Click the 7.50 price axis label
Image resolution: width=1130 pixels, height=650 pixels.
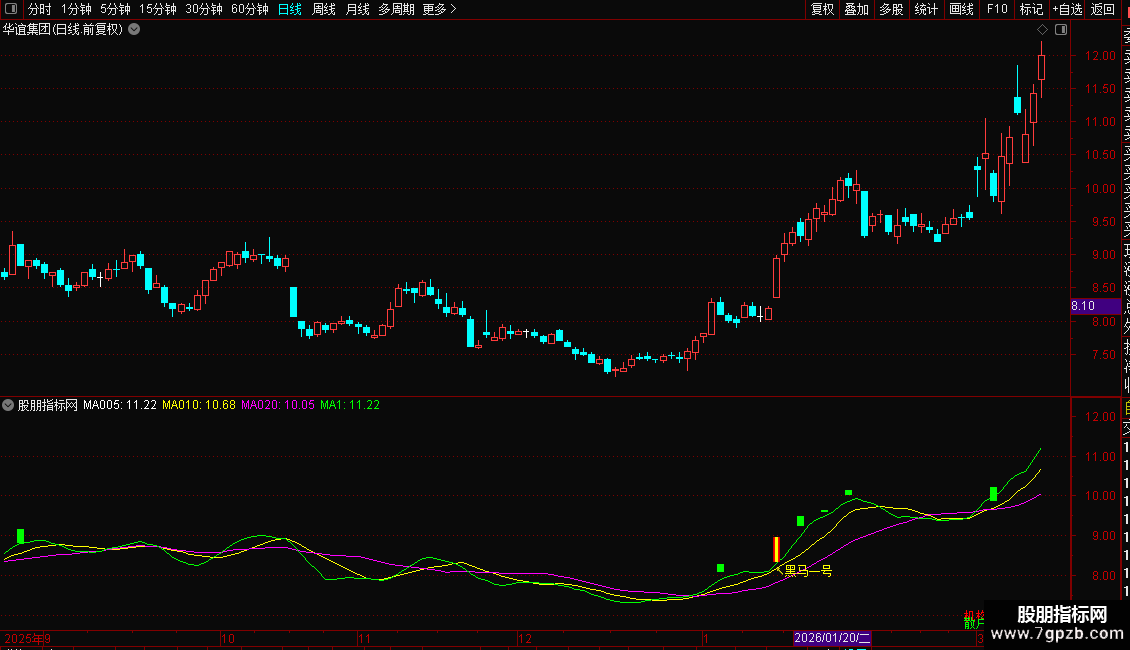pyautogui.click(x=1103, y=355)
